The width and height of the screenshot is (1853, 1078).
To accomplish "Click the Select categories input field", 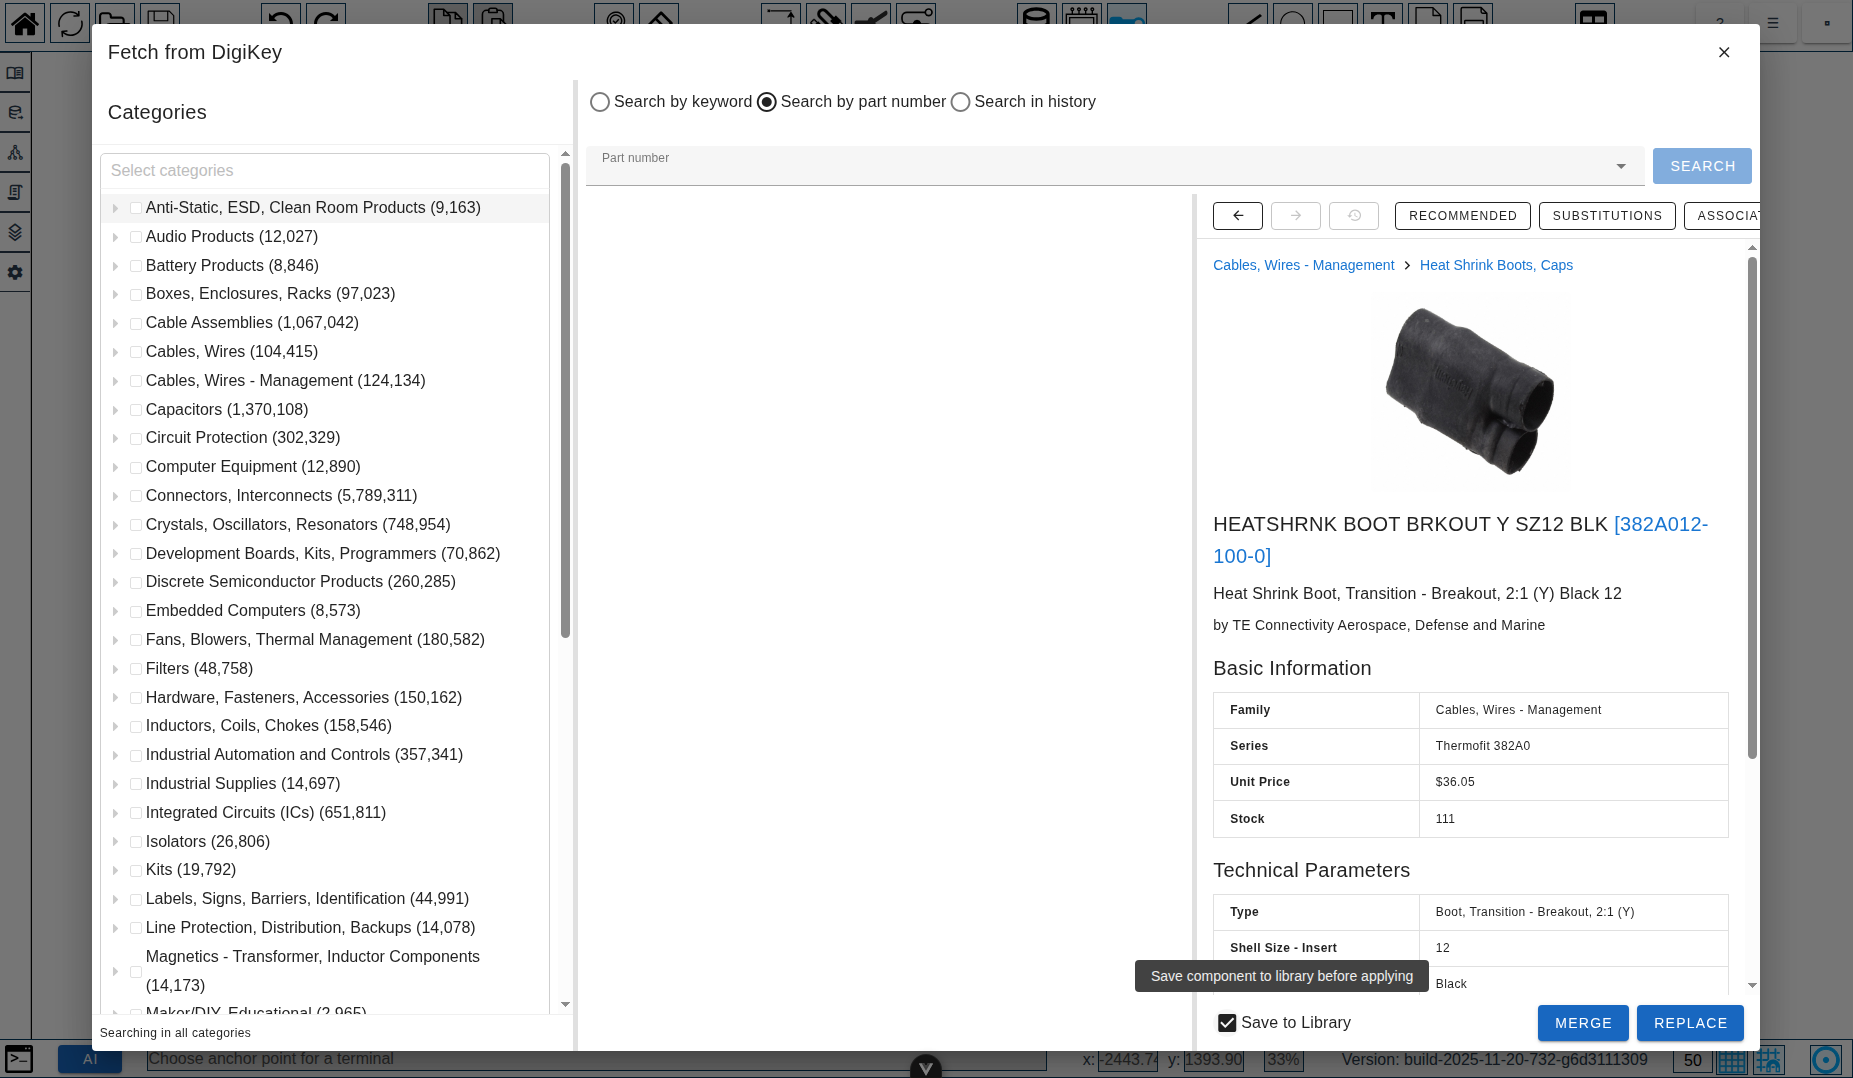I will [325, 171].
